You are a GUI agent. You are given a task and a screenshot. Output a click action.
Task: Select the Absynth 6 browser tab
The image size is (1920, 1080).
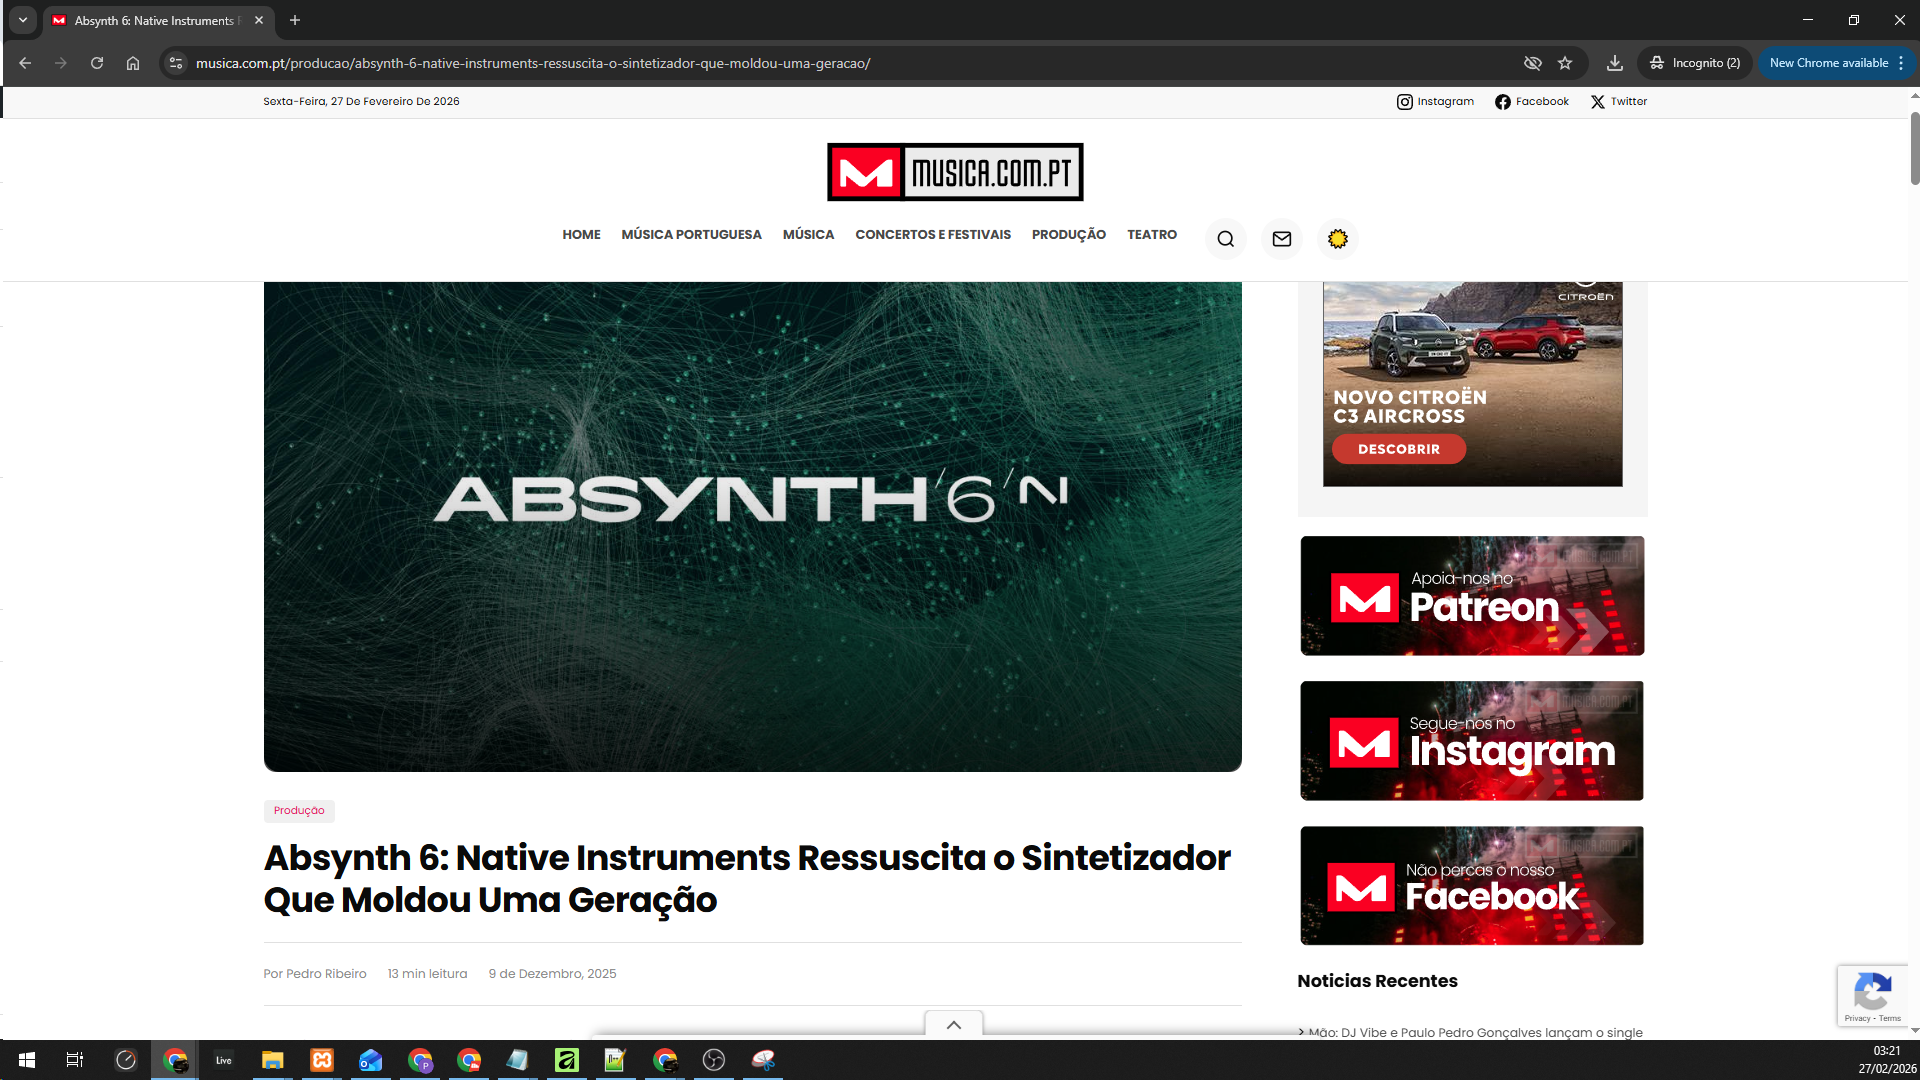tap(158, 20)
